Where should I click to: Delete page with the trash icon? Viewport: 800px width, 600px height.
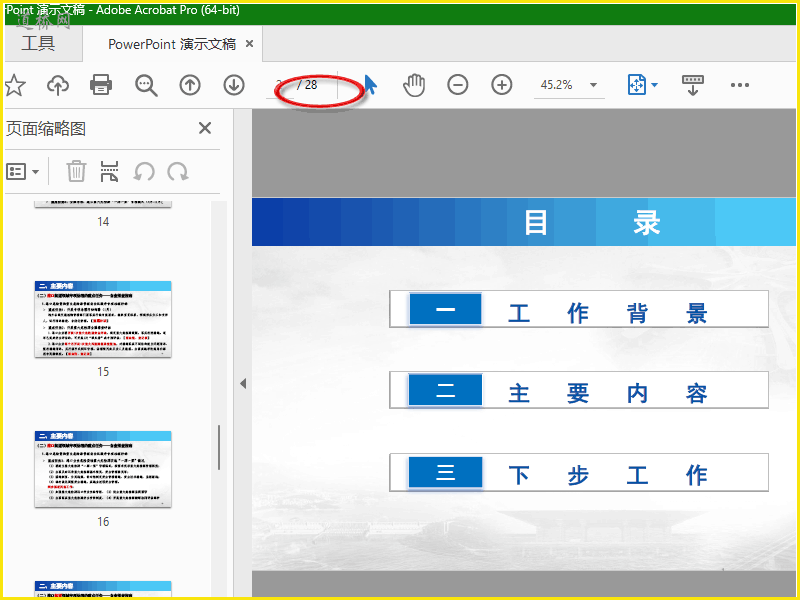[76, 171]
